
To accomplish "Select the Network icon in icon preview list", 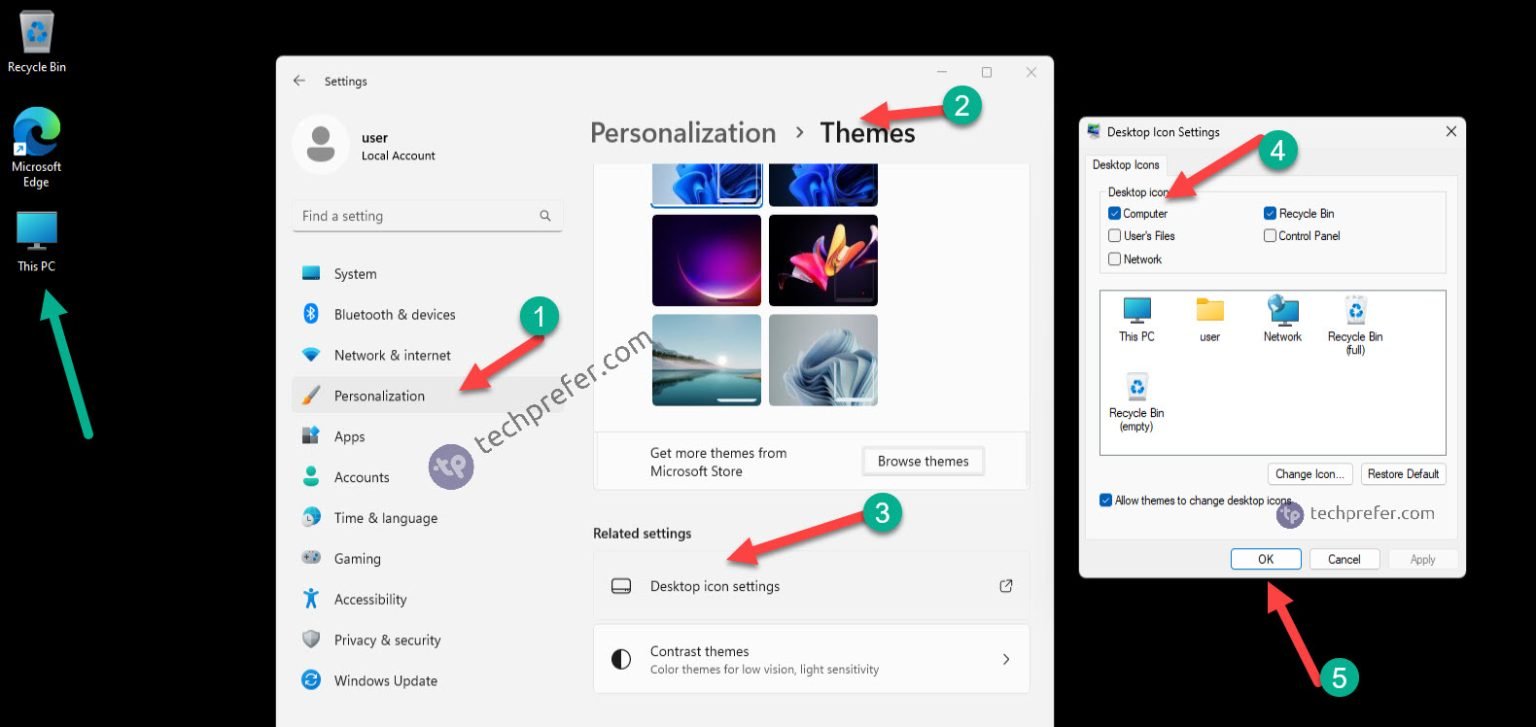I will (x=1282, y=317).
